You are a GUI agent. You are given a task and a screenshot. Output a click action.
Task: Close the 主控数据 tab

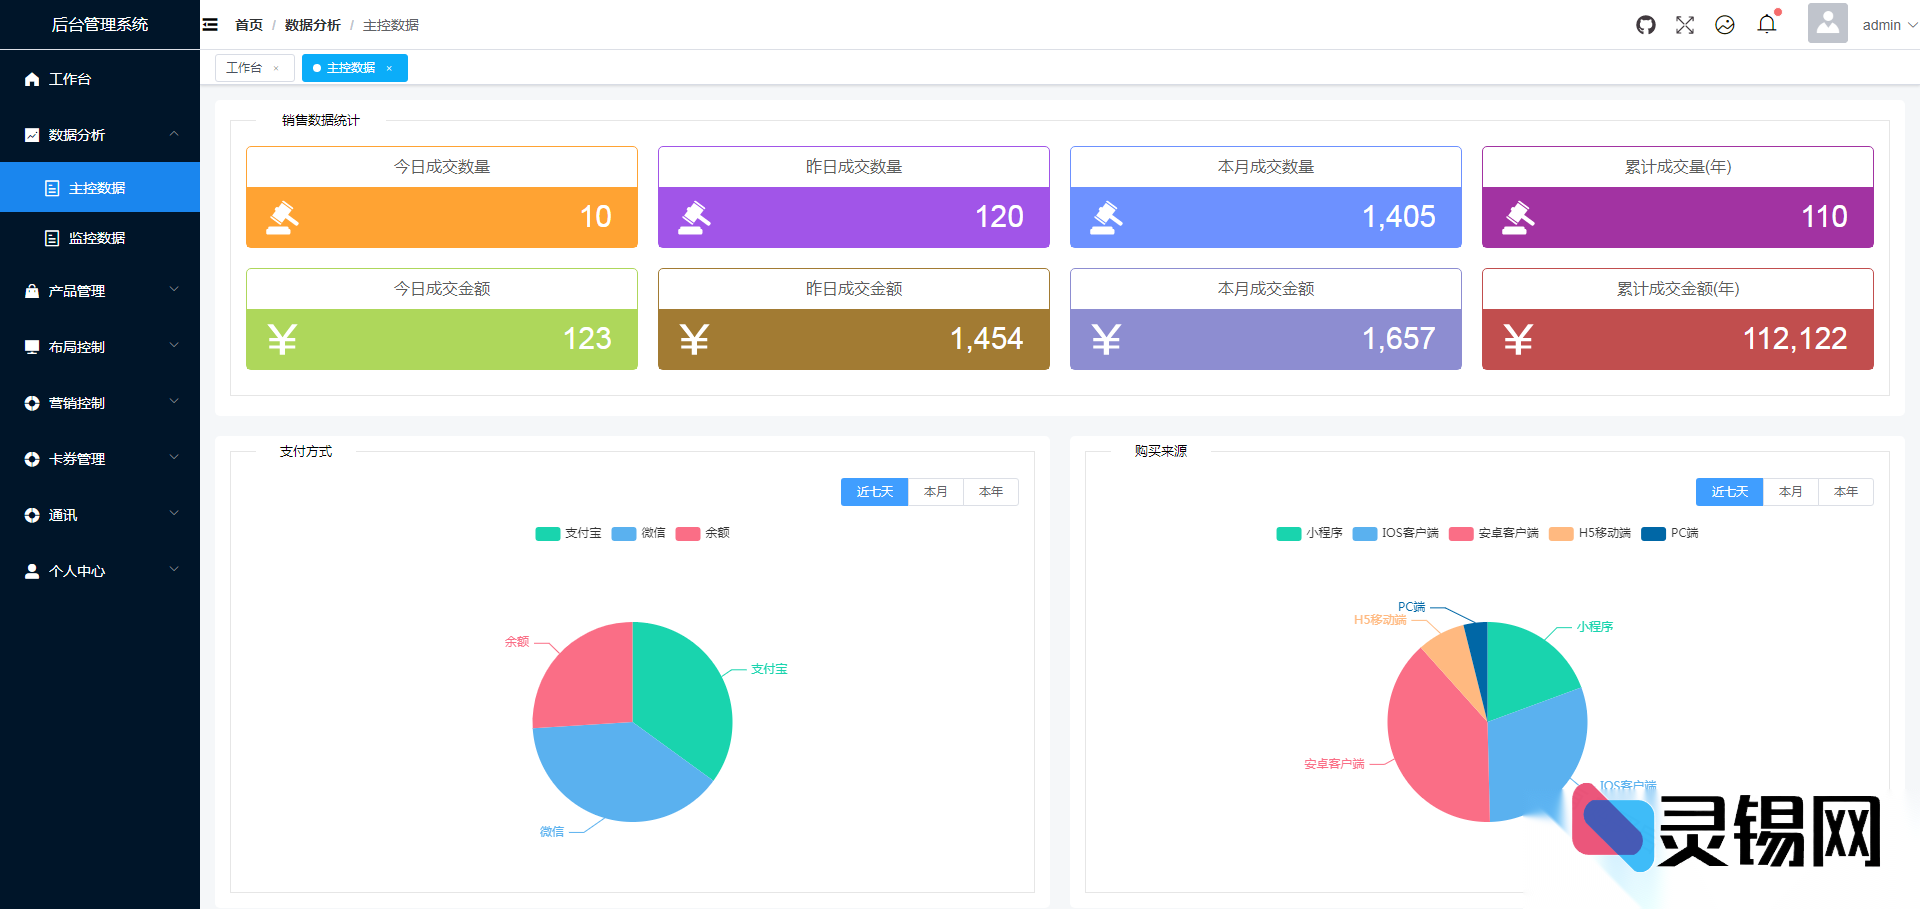pyautogui.click(x=387, y=68)
